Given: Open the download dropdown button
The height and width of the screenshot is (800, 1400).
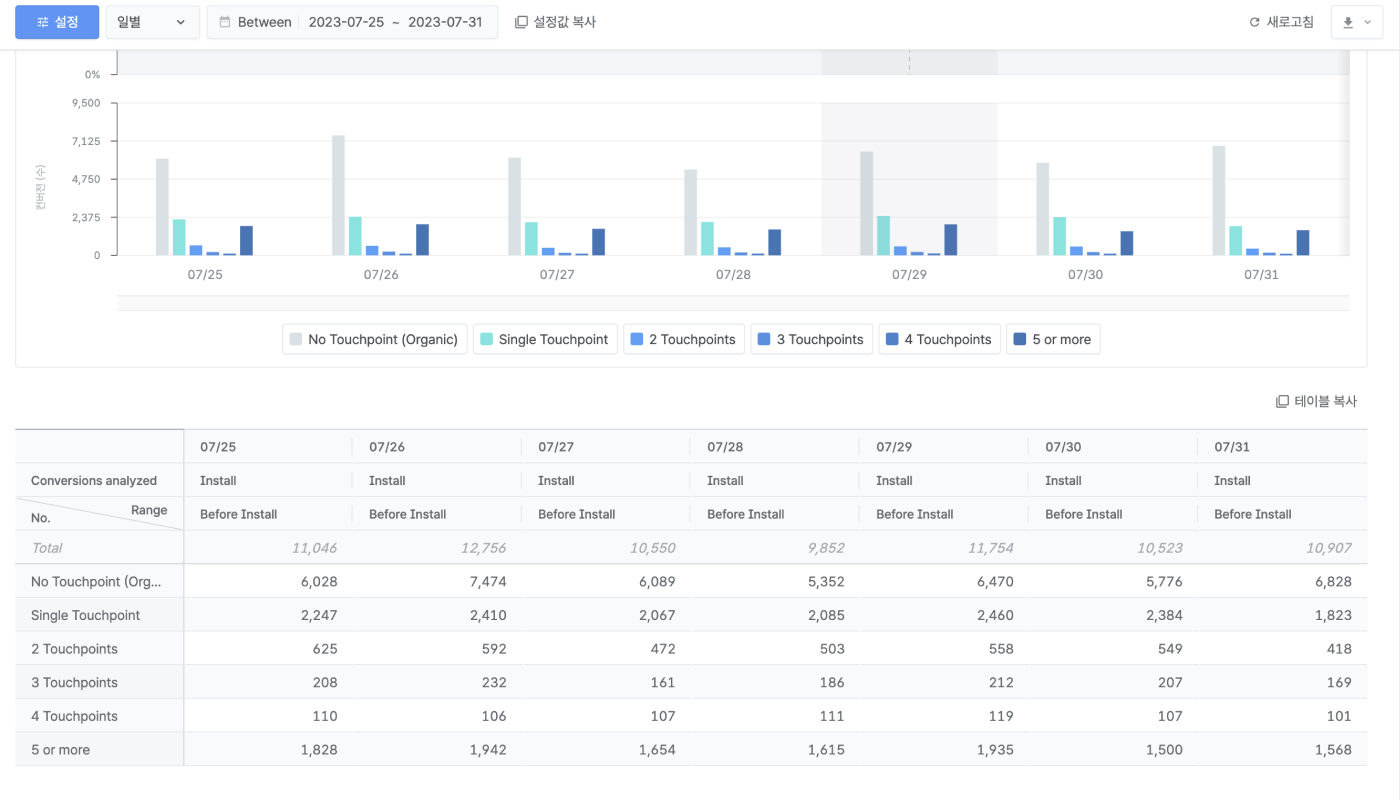Looking at the screenshot, I should click(1356, 22).
